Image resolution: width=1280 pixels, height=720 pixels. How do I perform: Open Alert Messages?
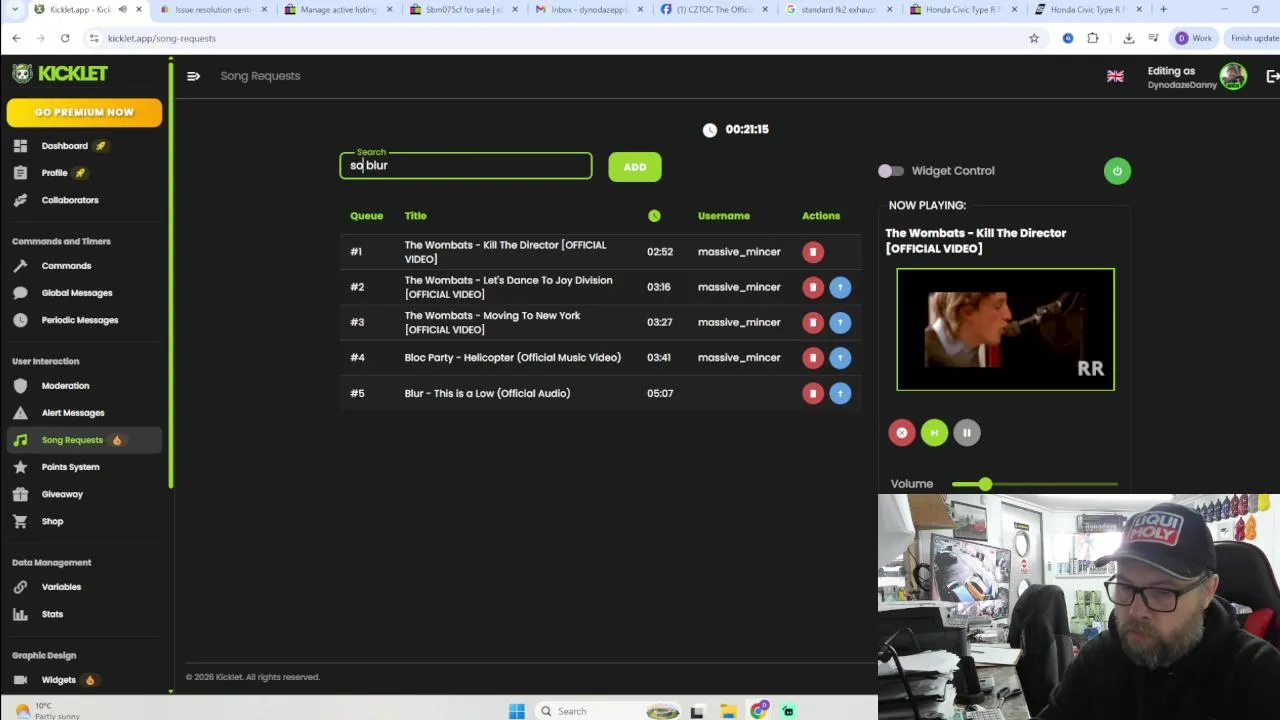pyautogui.click(x=72, y=413)
